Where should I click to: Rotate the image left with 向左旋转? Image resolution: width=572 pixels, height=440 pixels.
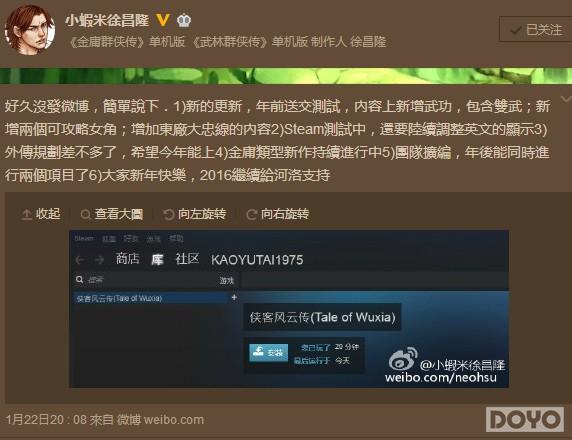coord(194,214)
